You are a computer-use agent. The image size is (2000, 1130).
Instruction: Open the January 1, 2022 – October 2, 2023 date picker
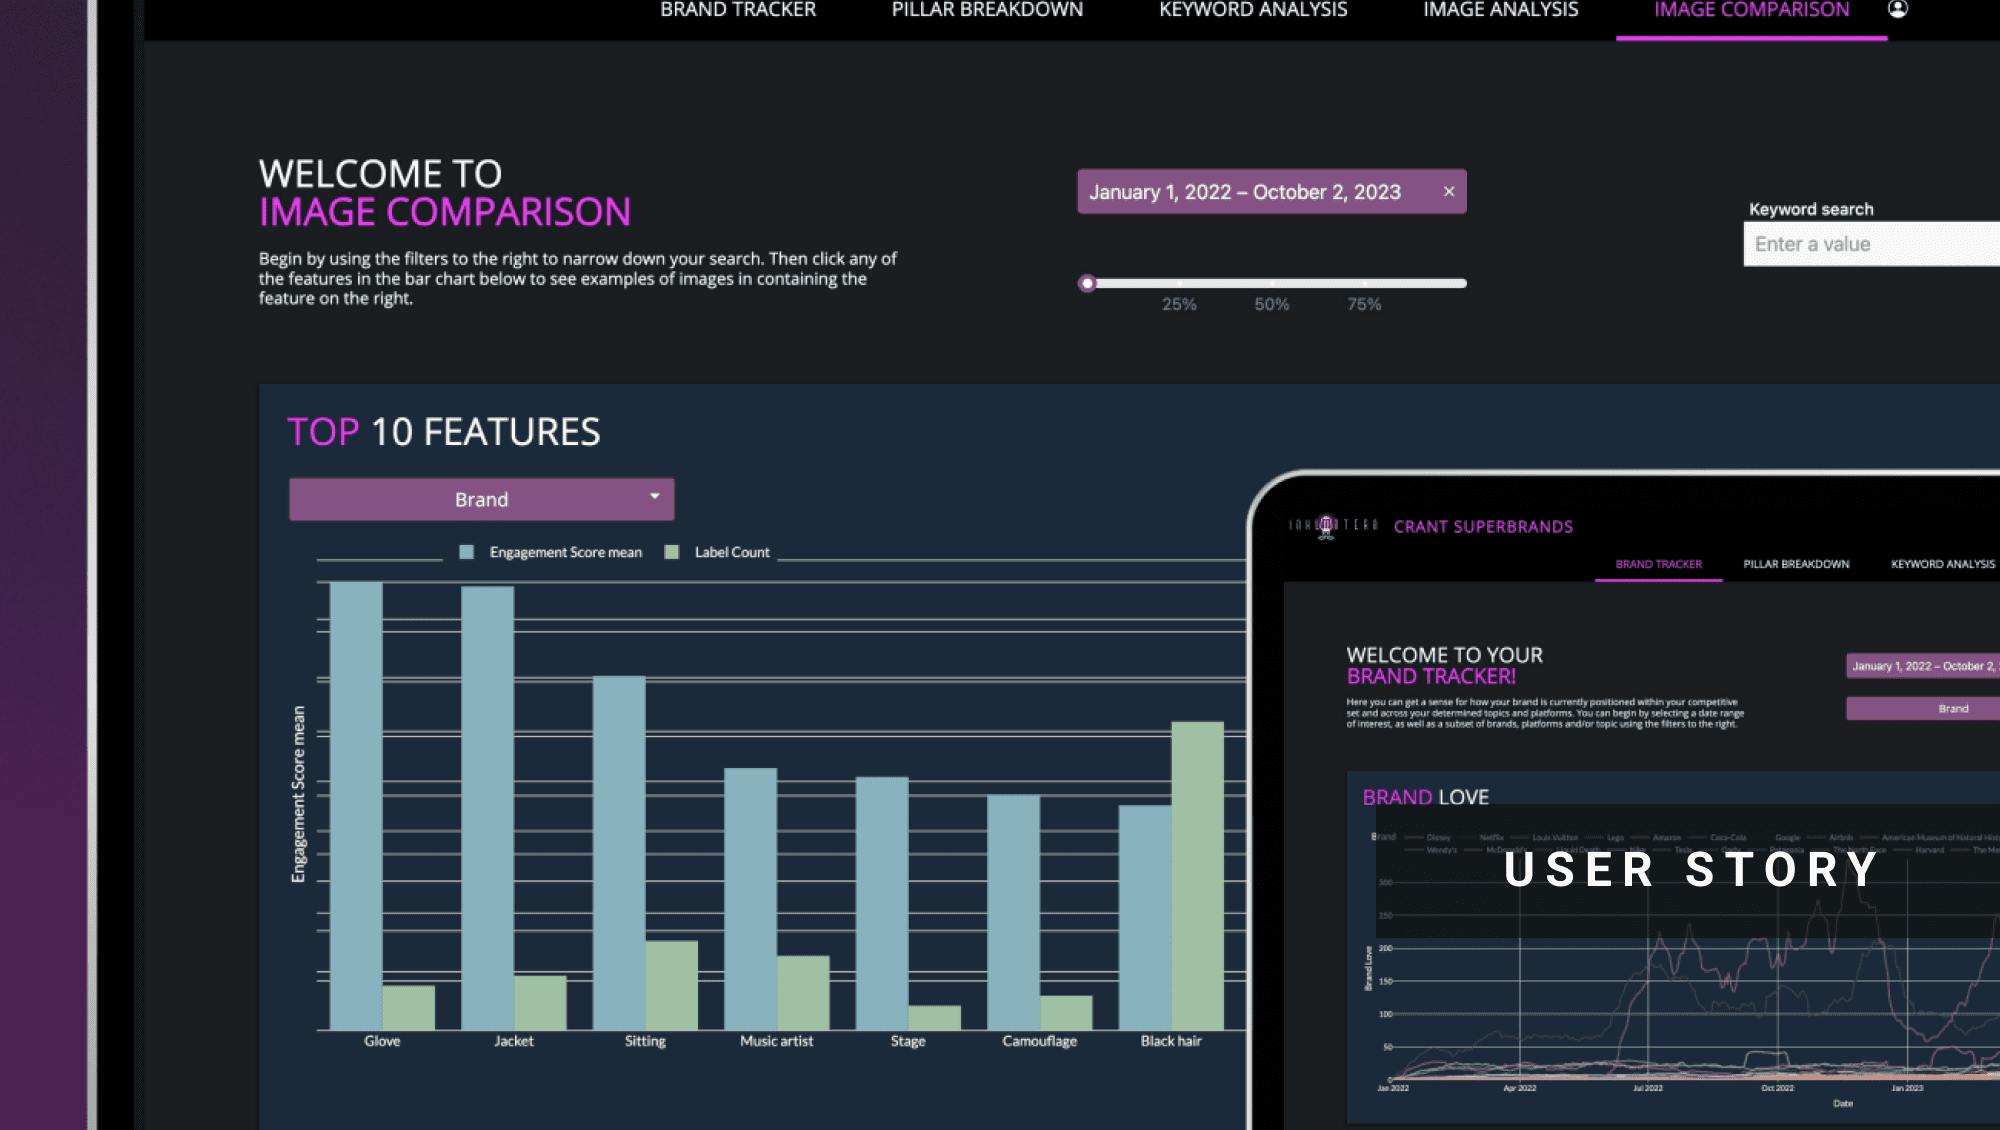[x=1244, y=192]
